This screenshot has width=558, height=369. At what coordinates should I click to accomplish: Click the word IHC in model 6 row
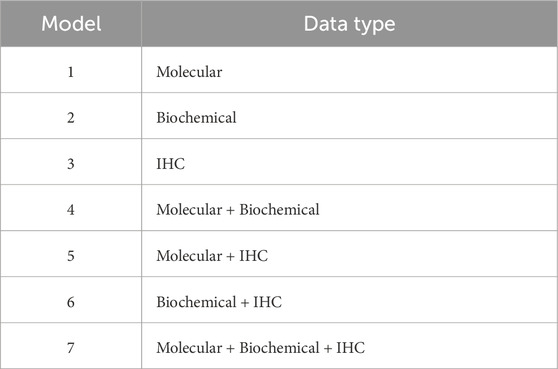coord(268,302)
